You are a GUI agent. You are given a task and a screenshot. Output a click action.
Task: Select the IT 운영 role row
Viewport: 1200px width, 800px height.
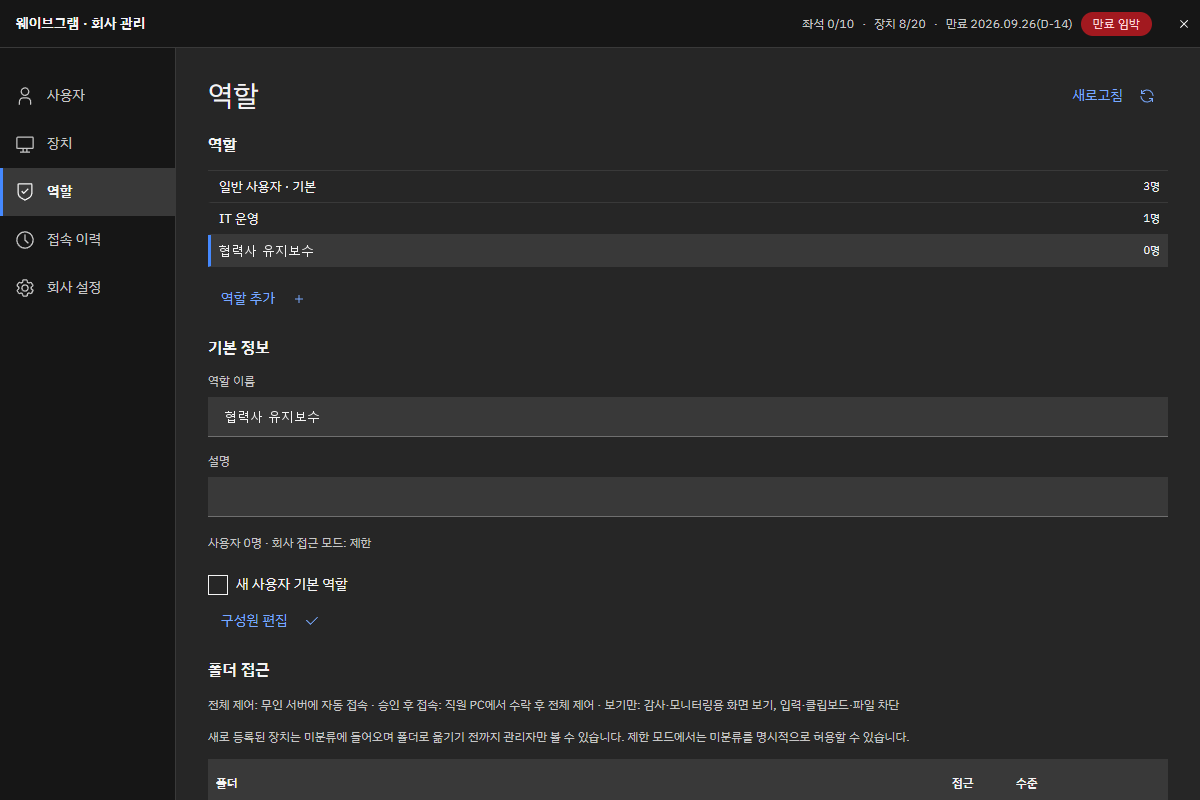pyautogui.click(x=688, y=219)
